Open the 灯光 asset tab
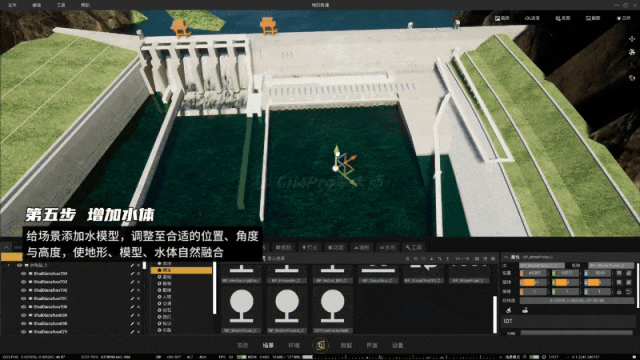The height and width of the screenshot is (360, 640). [x=310, y=247]
